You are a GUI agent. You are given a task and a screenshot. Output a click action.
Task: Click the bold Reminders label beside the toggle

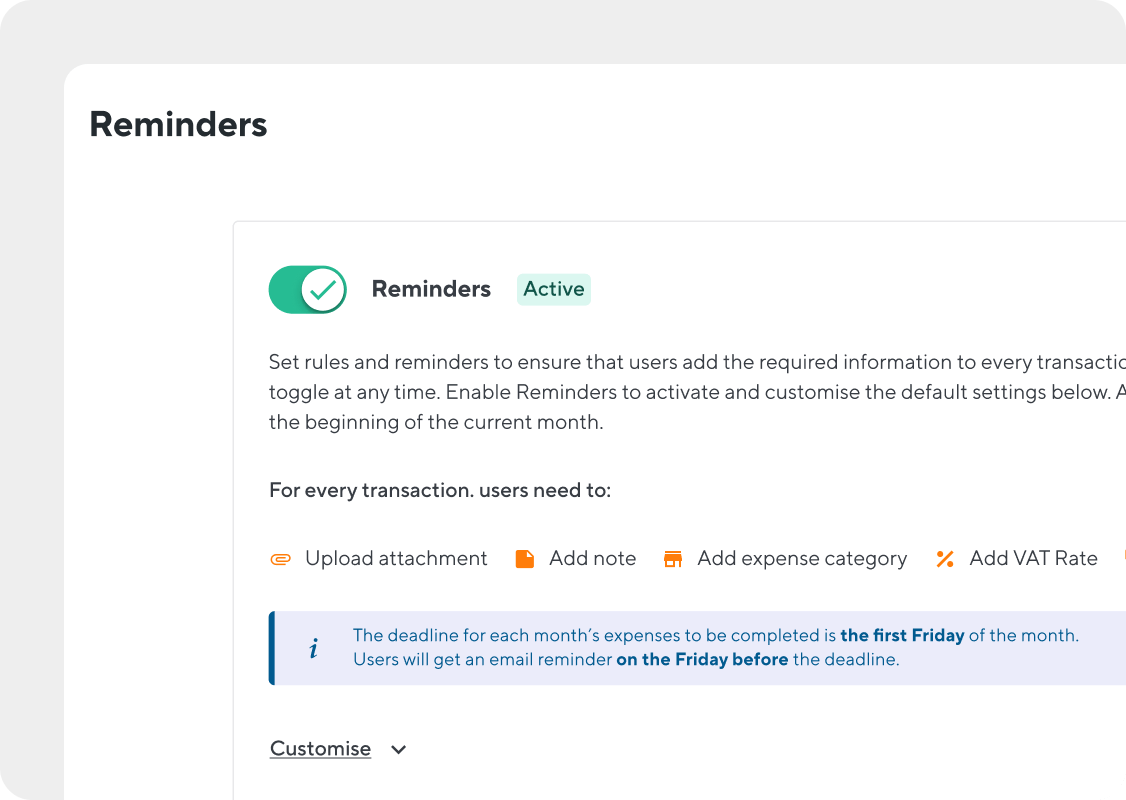[x=431, y=289]
